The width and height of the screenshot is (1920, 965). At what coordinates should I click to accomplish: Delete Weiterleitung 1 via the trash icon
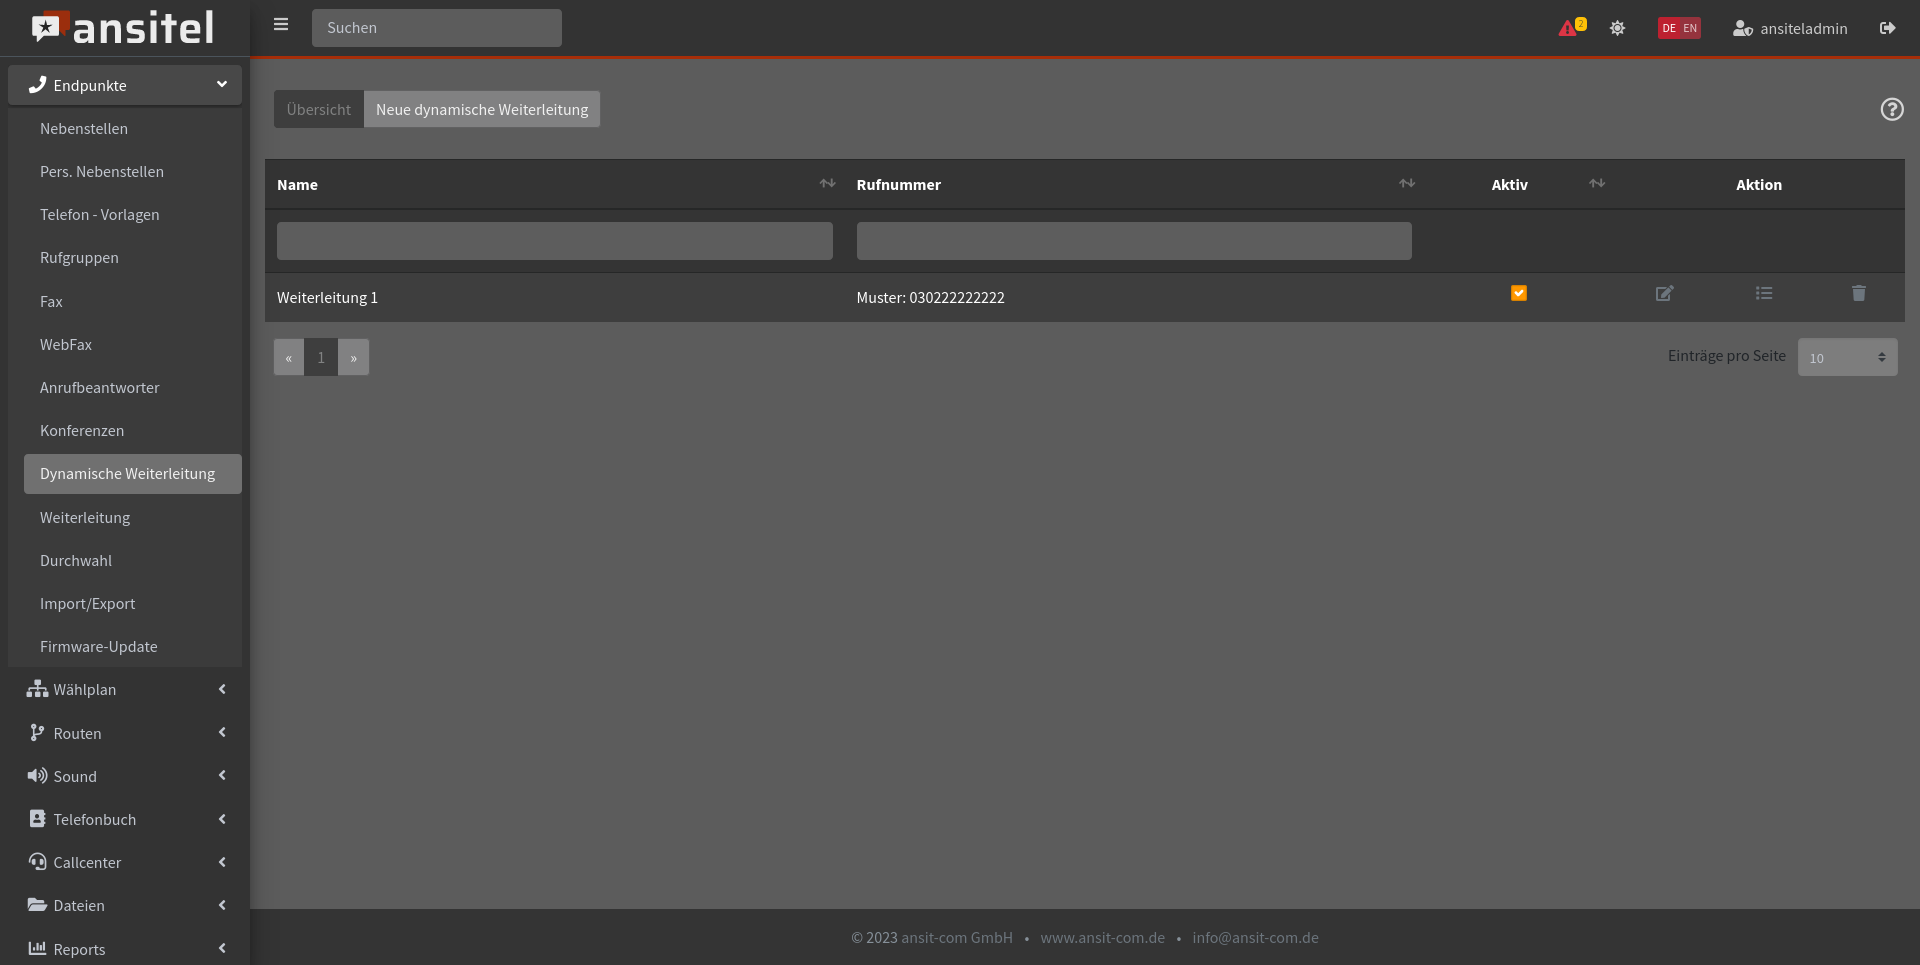pos(1859,293)
